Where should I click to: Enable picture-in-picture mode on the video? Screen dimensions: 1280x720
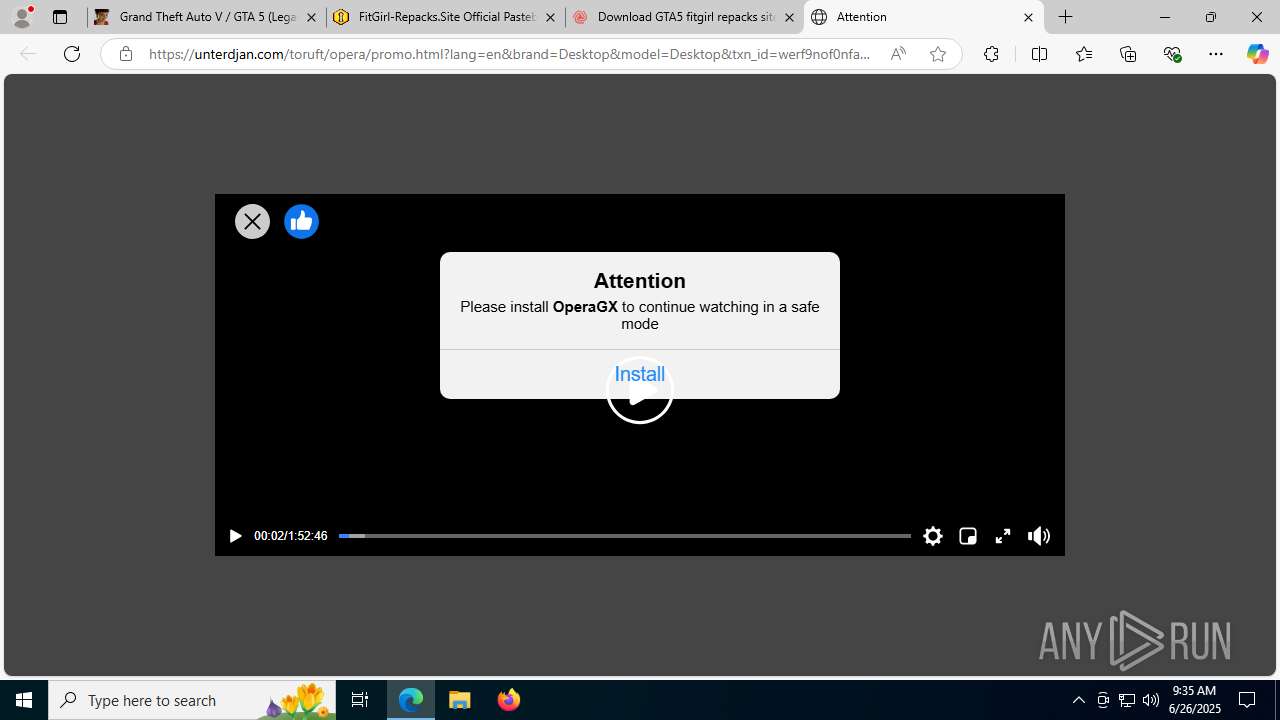point(968,536)
